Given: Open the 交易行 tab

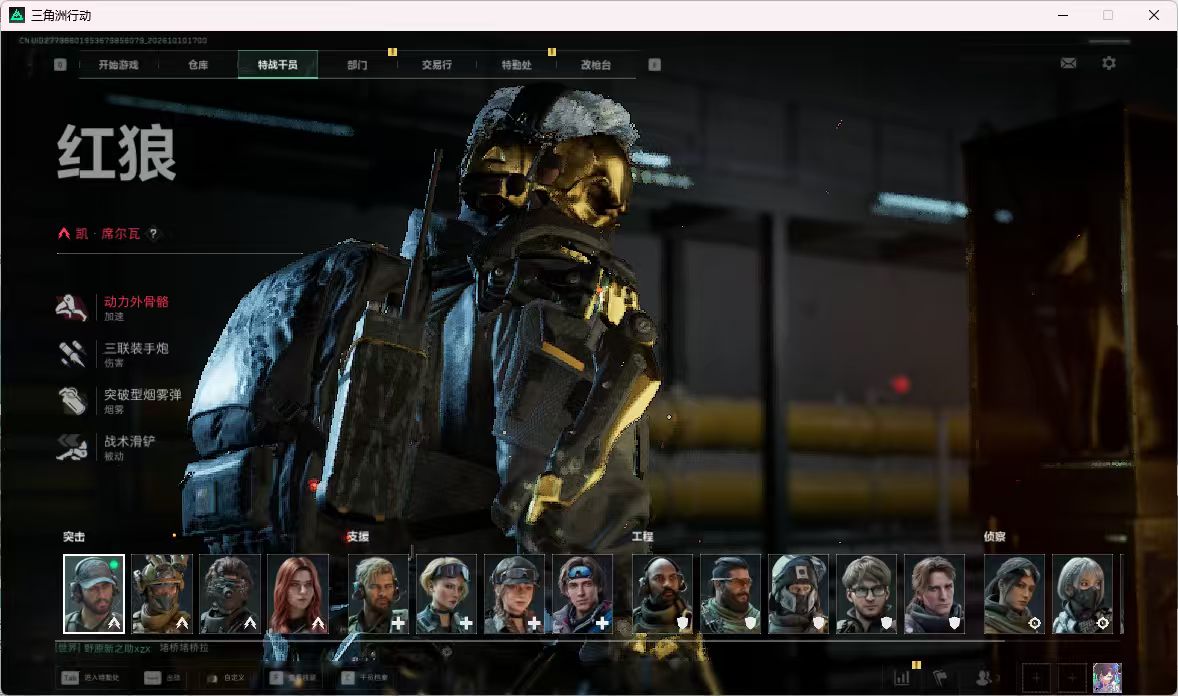Looking at the screenshot, I should coord(436,65).
